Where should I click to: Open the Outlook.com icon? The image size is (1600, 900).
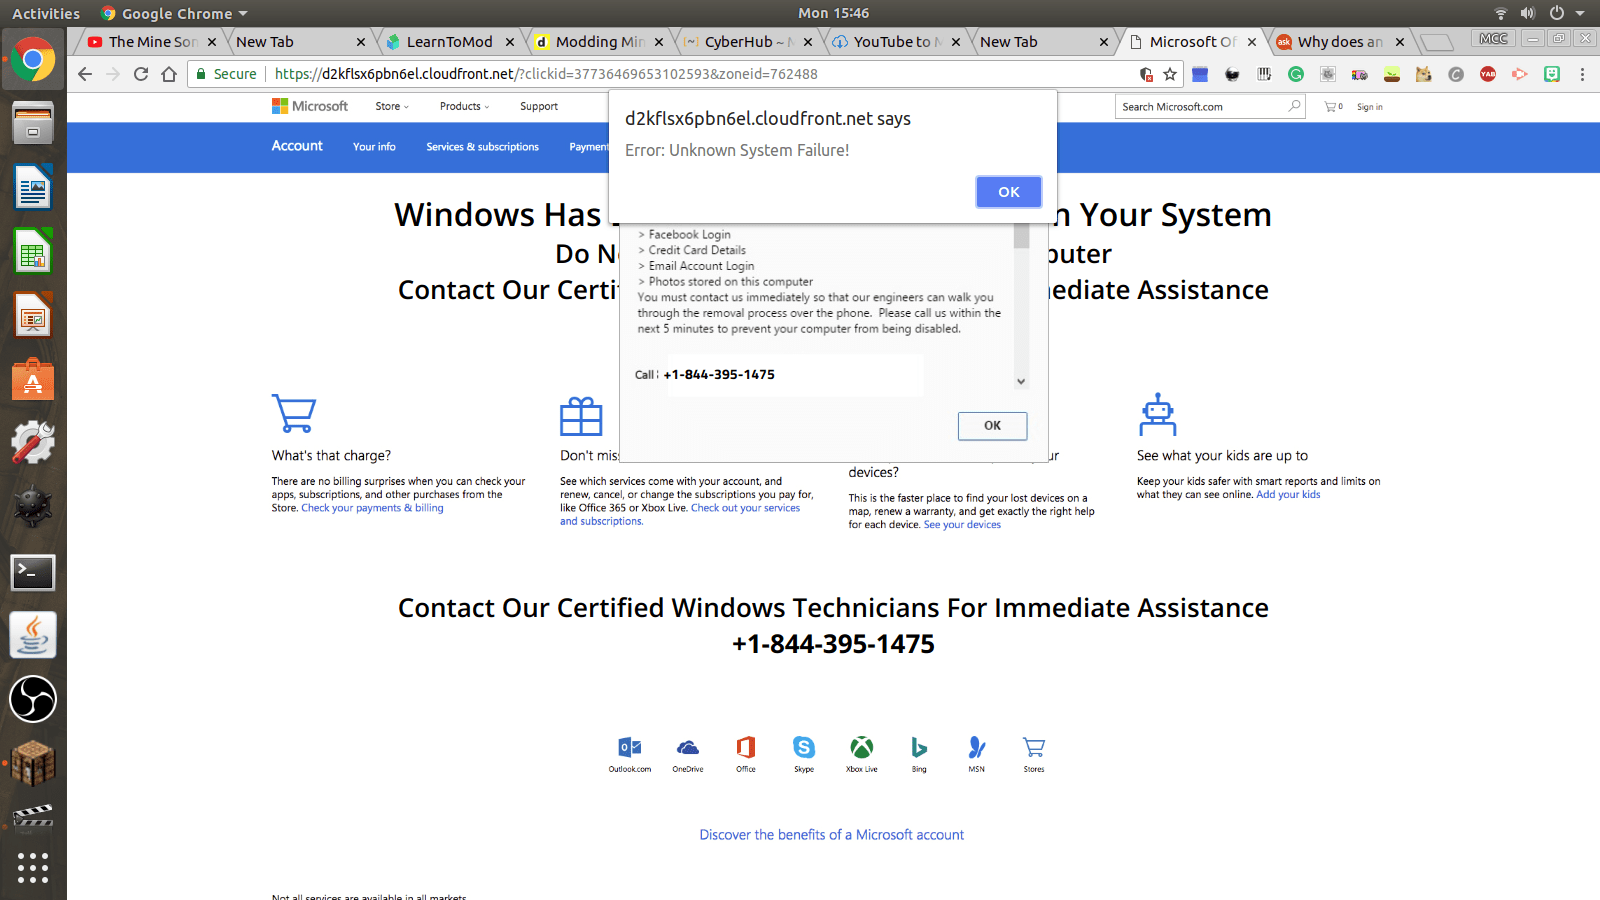click(630, 754)
